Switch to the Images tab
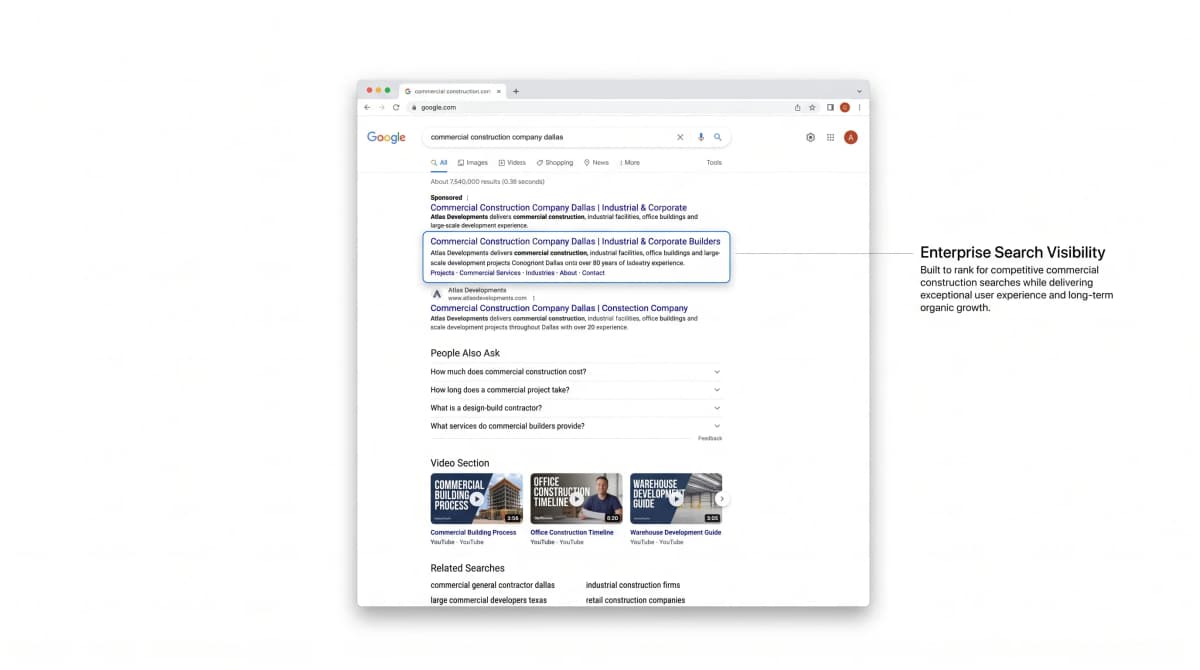 point(473,162)
